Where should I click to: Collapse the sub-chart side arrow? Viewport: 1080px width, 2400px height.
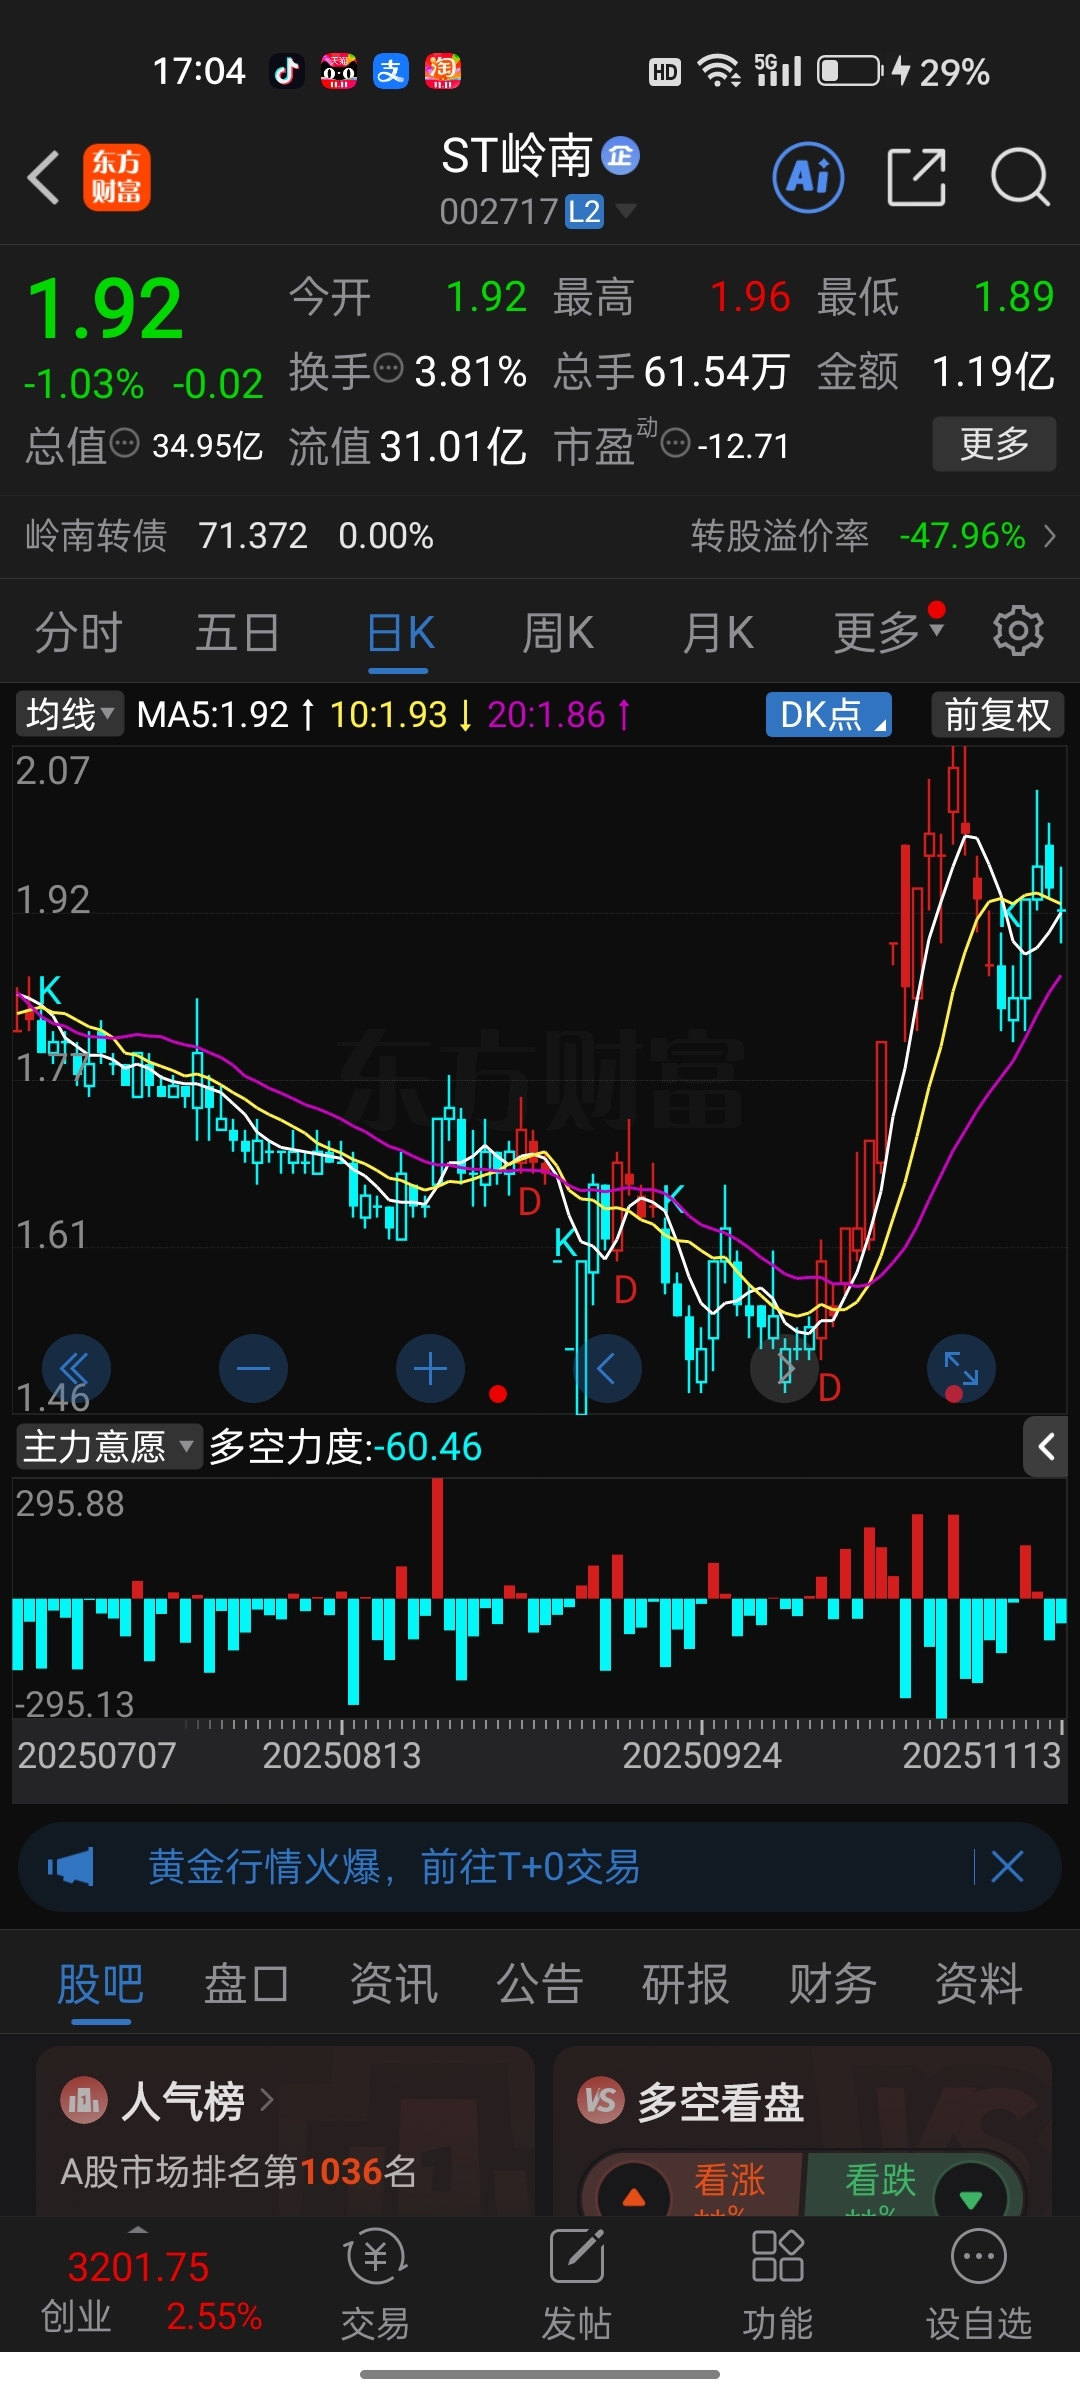[x=1046, y=1446]
